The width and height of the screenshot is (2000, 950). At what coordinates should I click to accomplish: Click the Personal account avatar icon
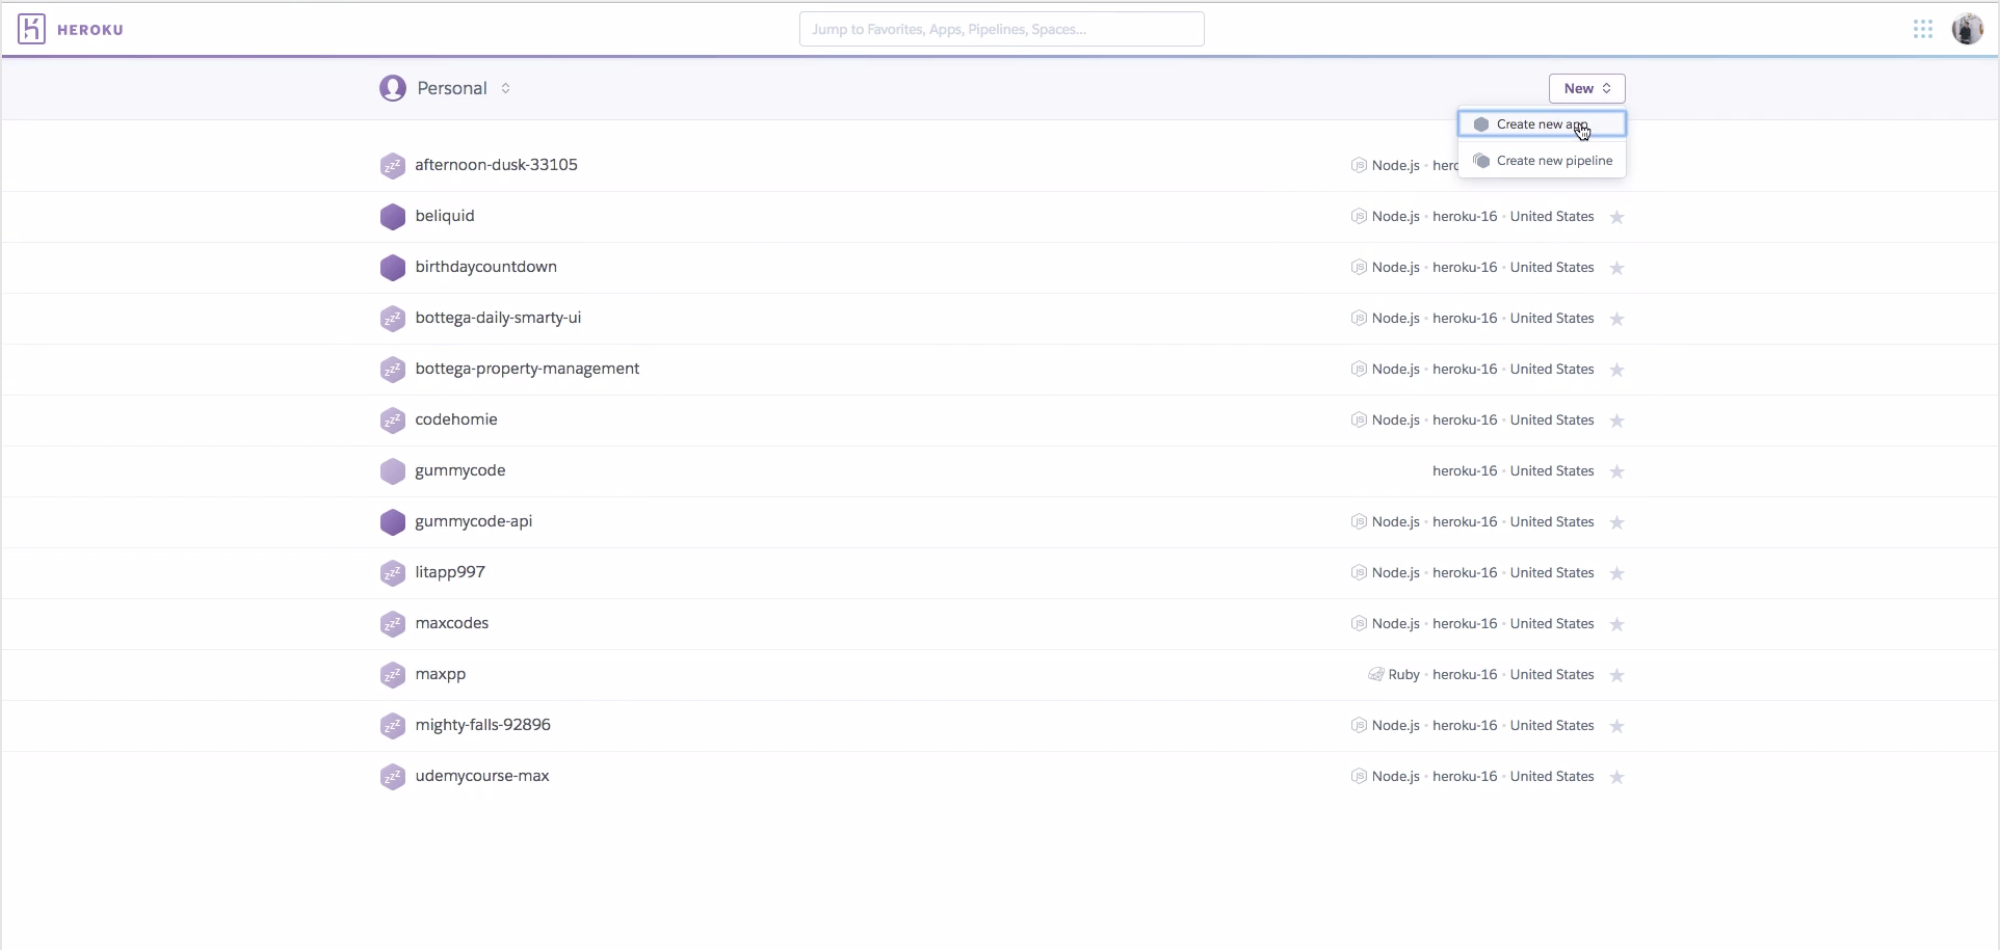pyautogui.click(x=393, y=88)
